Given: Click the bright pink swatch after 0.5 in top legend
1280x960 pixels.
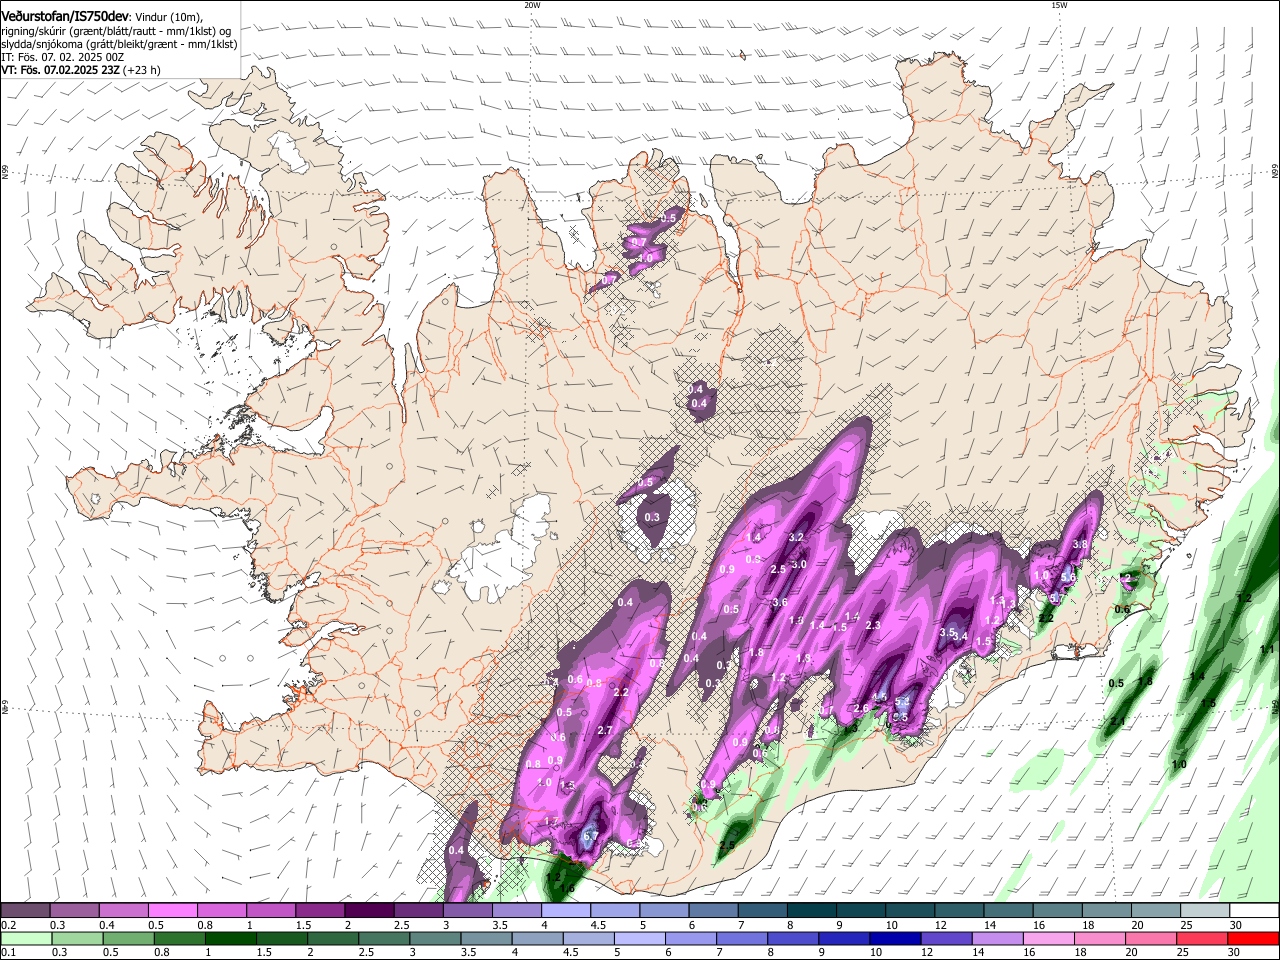Looking at the screenshot, I should (173, 911).
